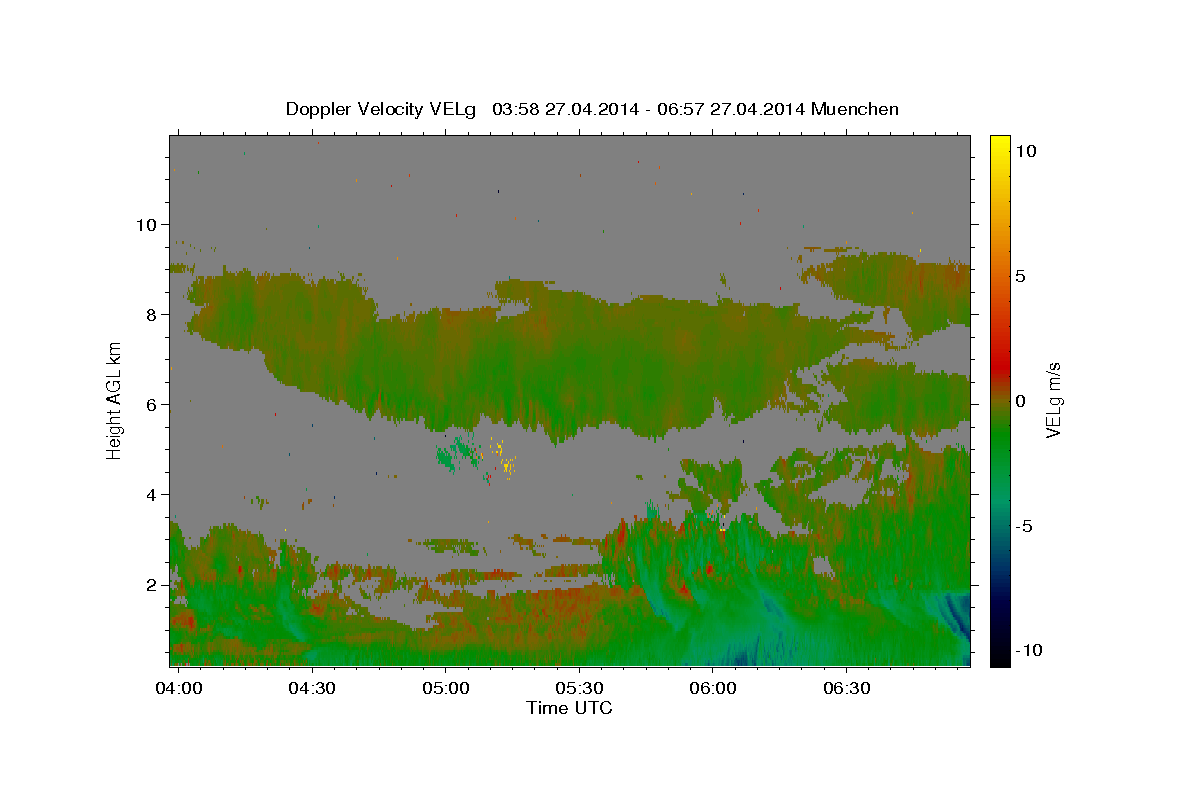
Task: Click the height tick label '4'
Action: (150, 494)
